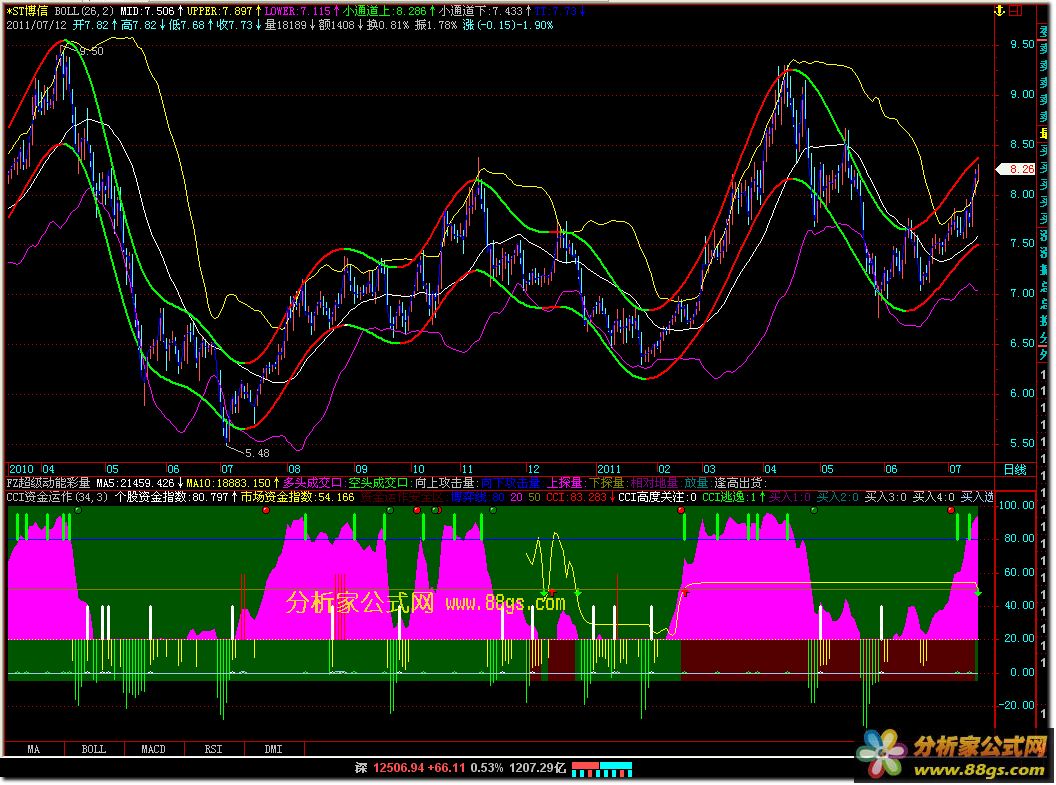Click the 小通道下:7.433 value

click(481, 11)
